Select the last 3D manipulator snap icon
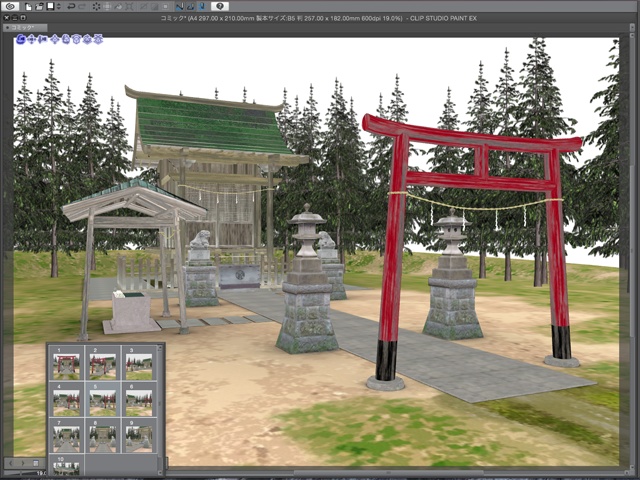Viewport: 640px width, 480px height. [x=98, y=39]
